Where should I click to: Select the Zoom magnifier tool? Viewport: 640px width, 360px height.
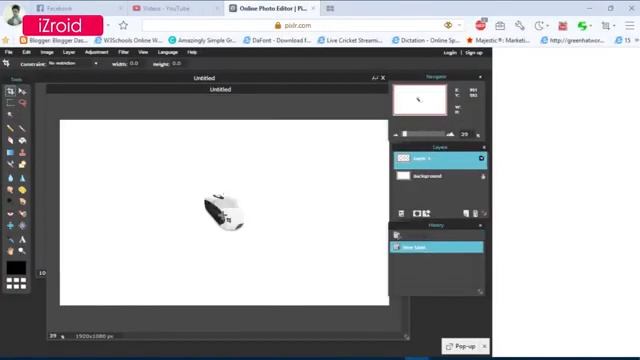(22, 251)
